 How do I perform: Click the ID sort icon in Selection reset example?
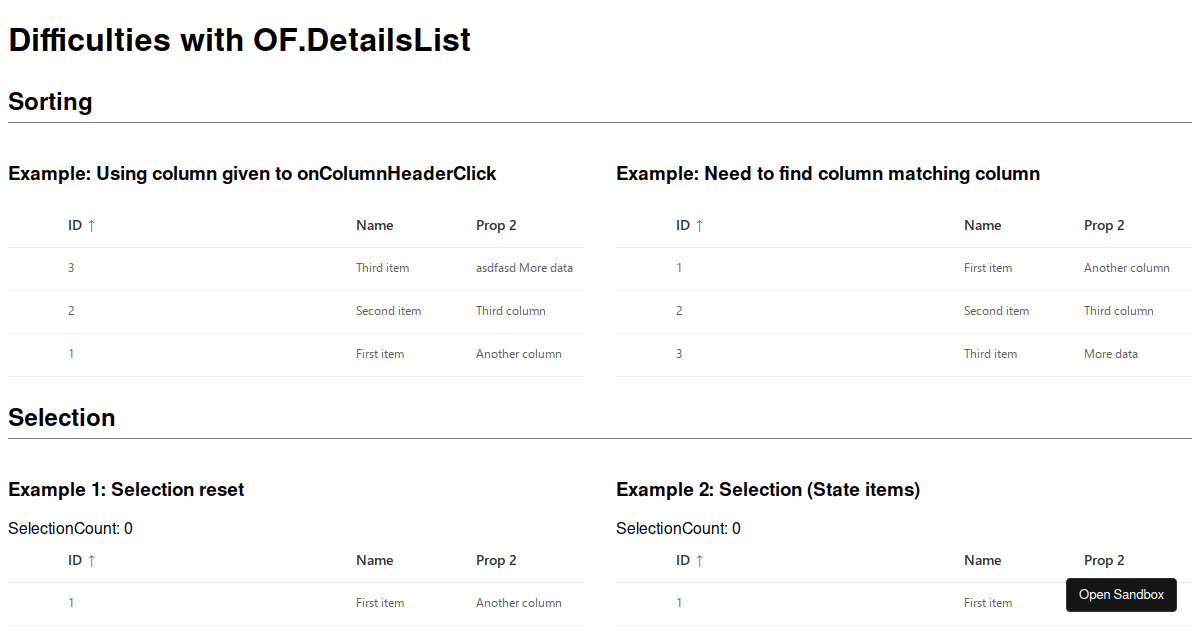pos(92,560)
